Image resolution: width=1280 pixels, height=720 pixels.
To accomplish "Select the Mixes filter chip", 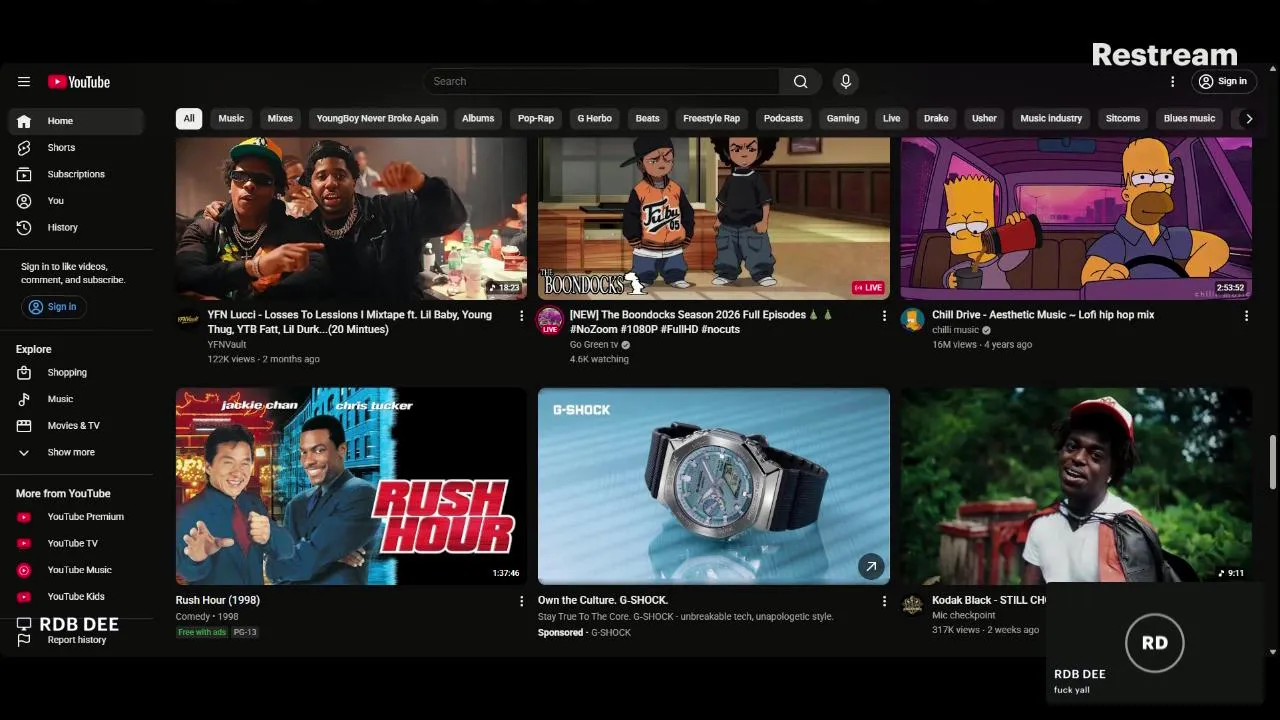I will click(280, 118).
